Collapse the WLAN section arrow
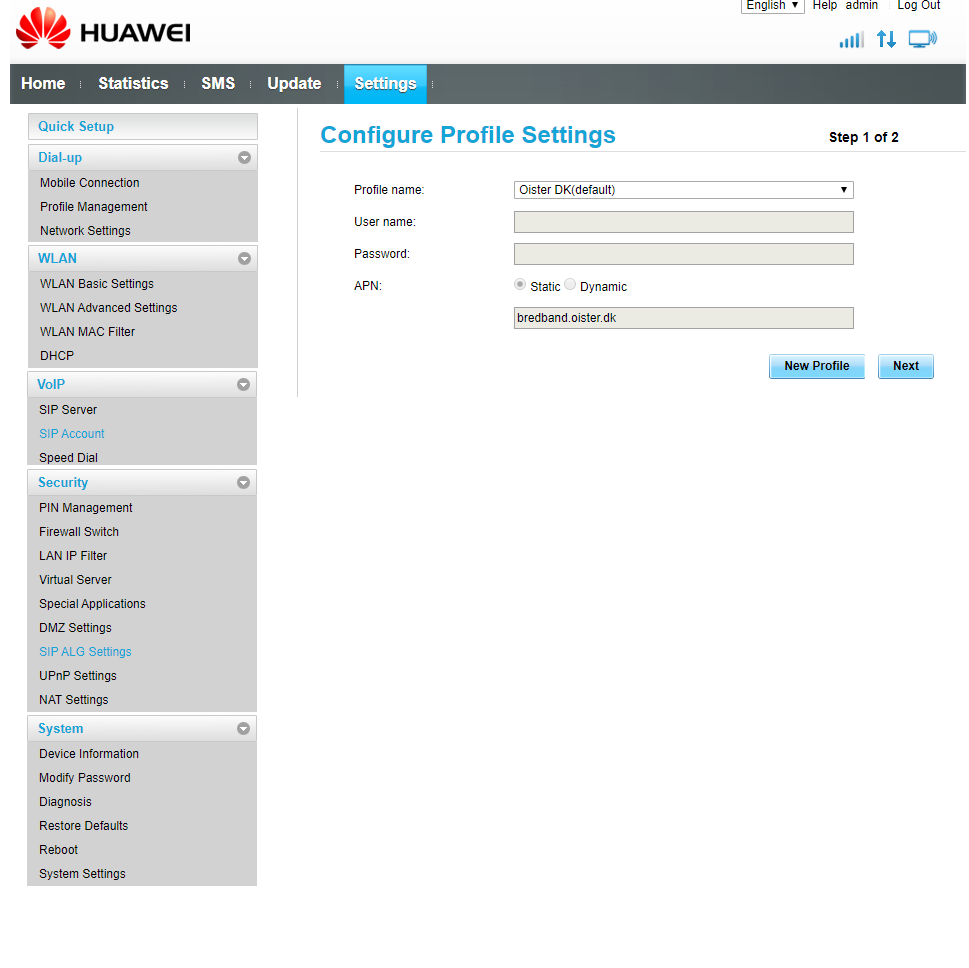969x968 pixels. point(244,258)
